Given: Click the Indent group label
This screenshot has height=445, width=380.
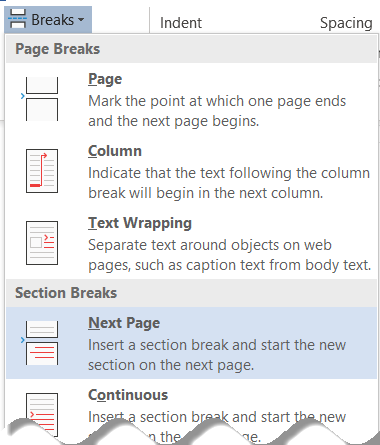Looking at the screenshot, I should [181, 23].
